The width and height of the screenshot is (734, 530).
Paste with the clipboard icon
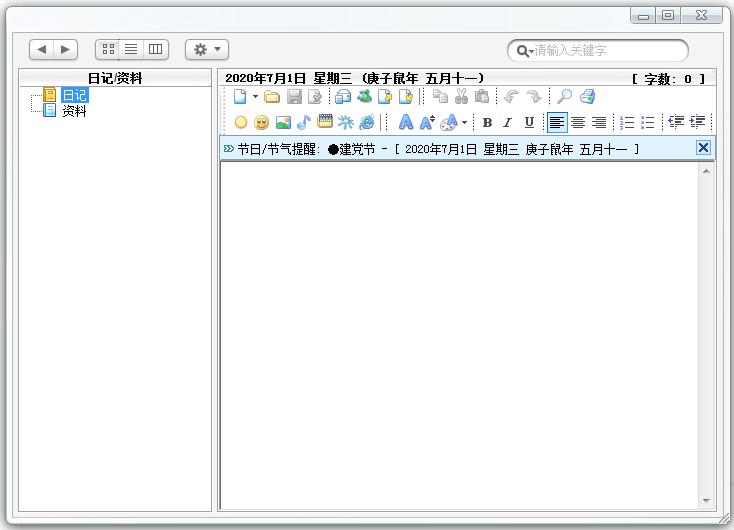[x=482, y=97]
